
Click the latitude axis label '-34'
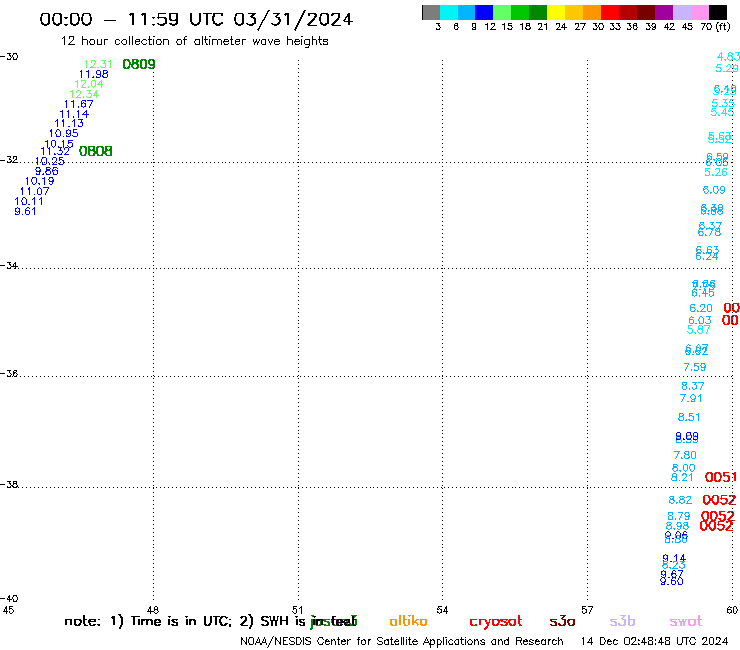tap(9, 265)
